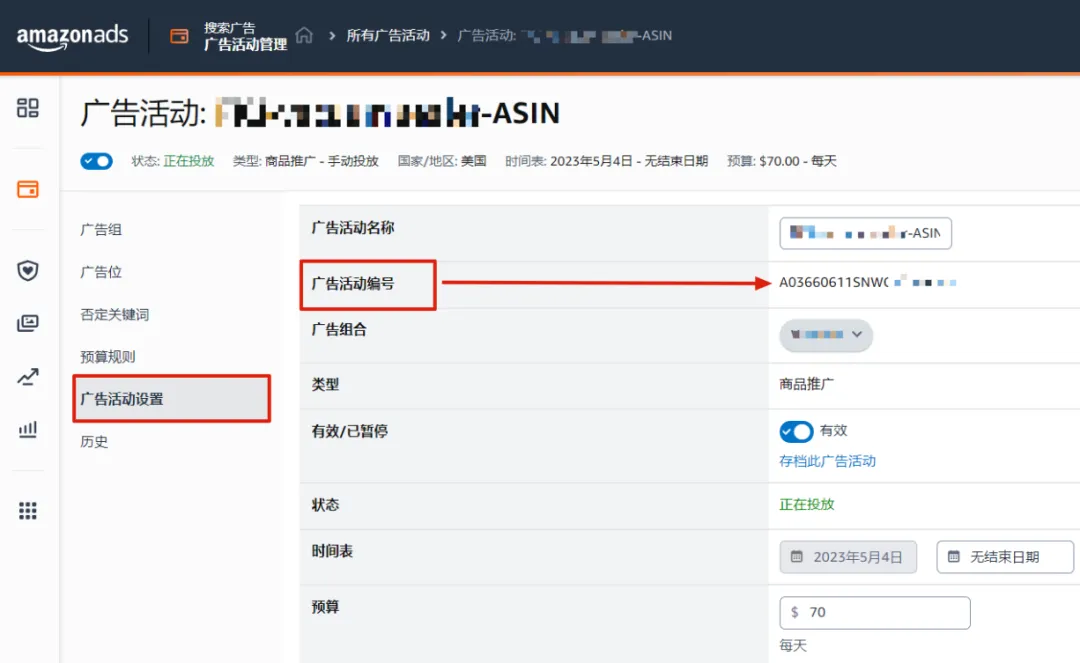This screenshot has height=663, width=1080.
Task: Select the orange campaigns card icon in sidebar
Action: 28,189
